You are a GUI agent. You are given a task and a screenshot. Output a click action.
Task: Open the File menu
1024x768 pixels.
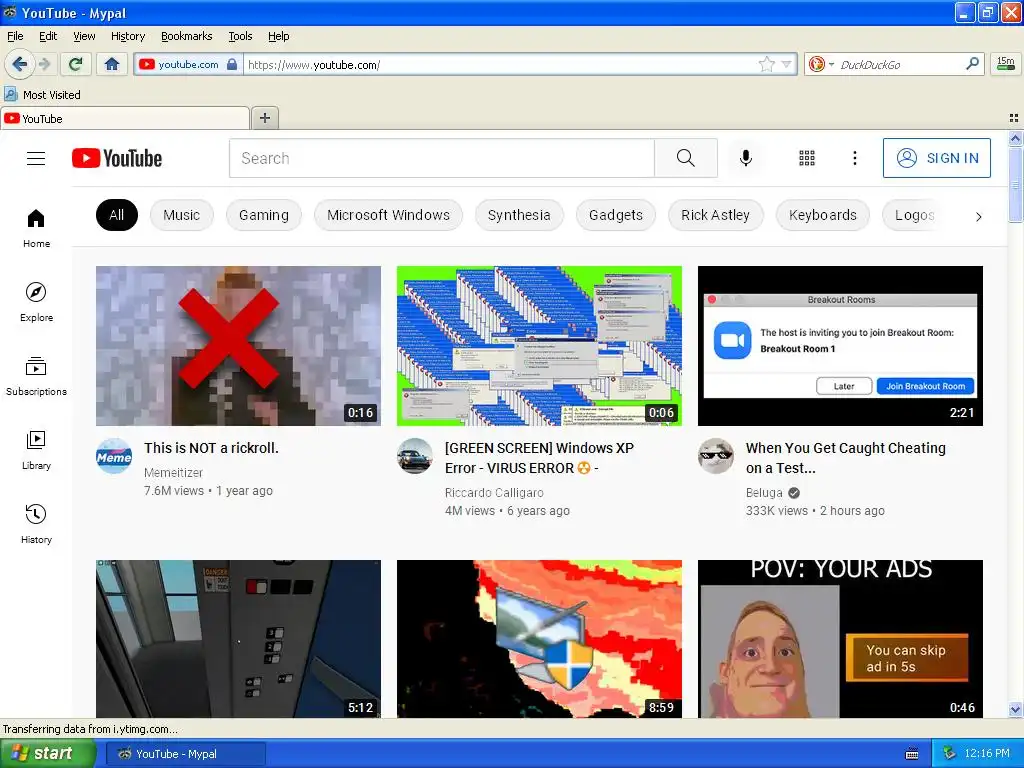click(x=15, y=36)
